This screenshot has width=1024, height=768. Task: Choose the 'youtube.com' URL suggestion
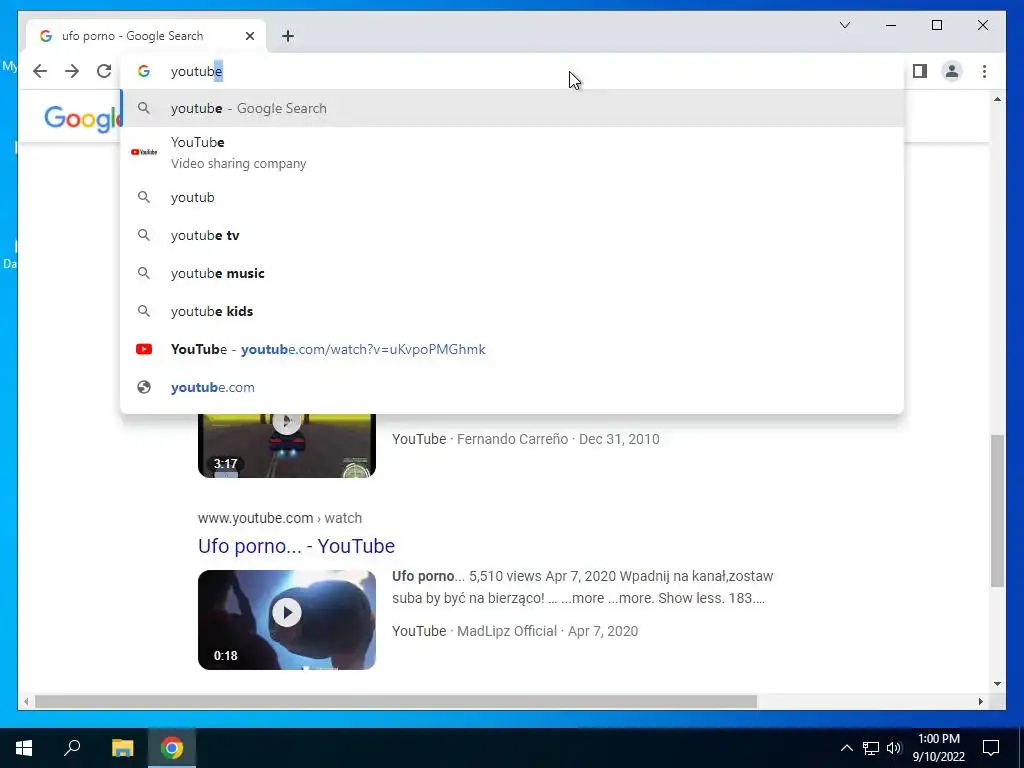512,387
